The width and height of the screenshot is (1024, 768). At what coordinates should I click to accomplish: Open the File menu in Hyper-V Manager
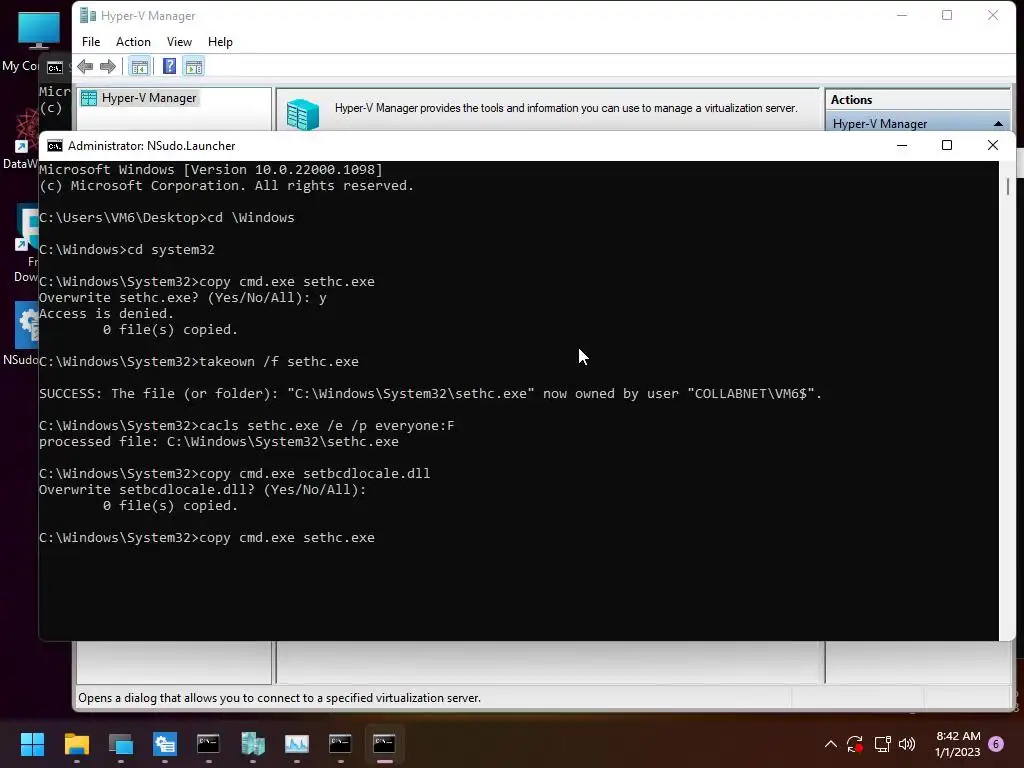(x=91, y=42)
